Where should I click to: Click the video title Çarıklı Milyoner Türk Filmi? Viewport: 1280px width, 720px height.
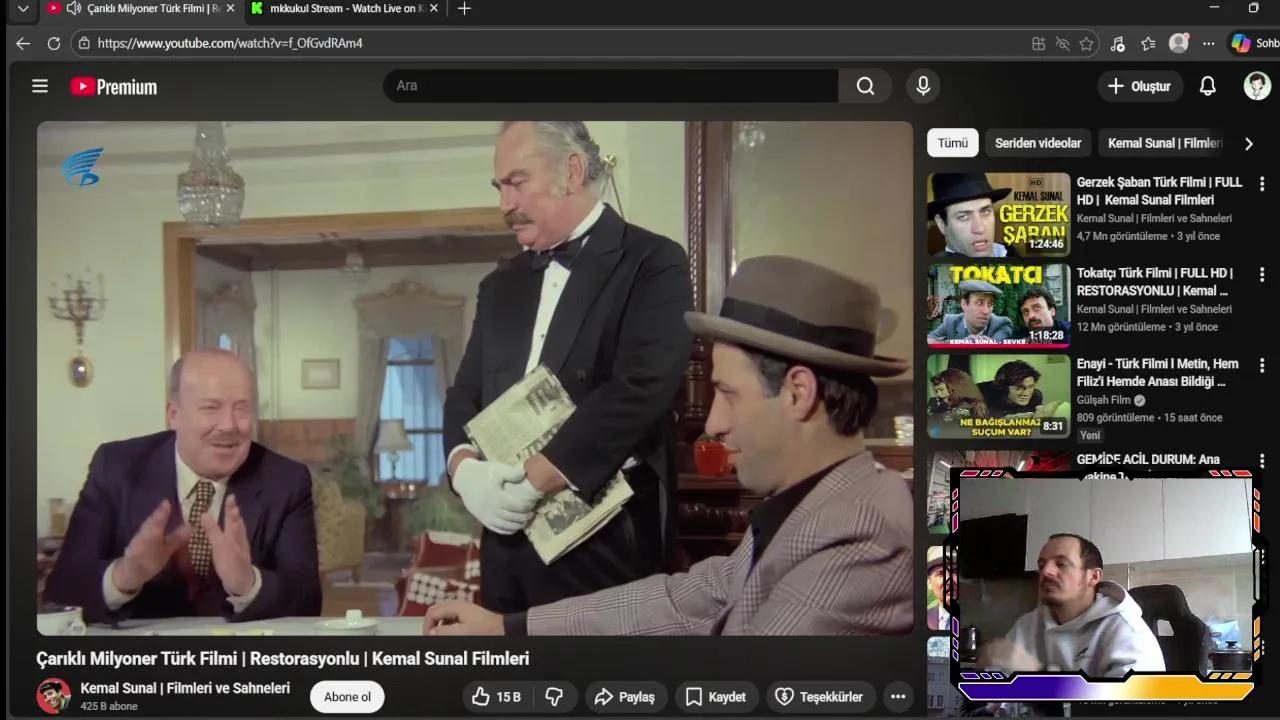(x=283, y=659)
